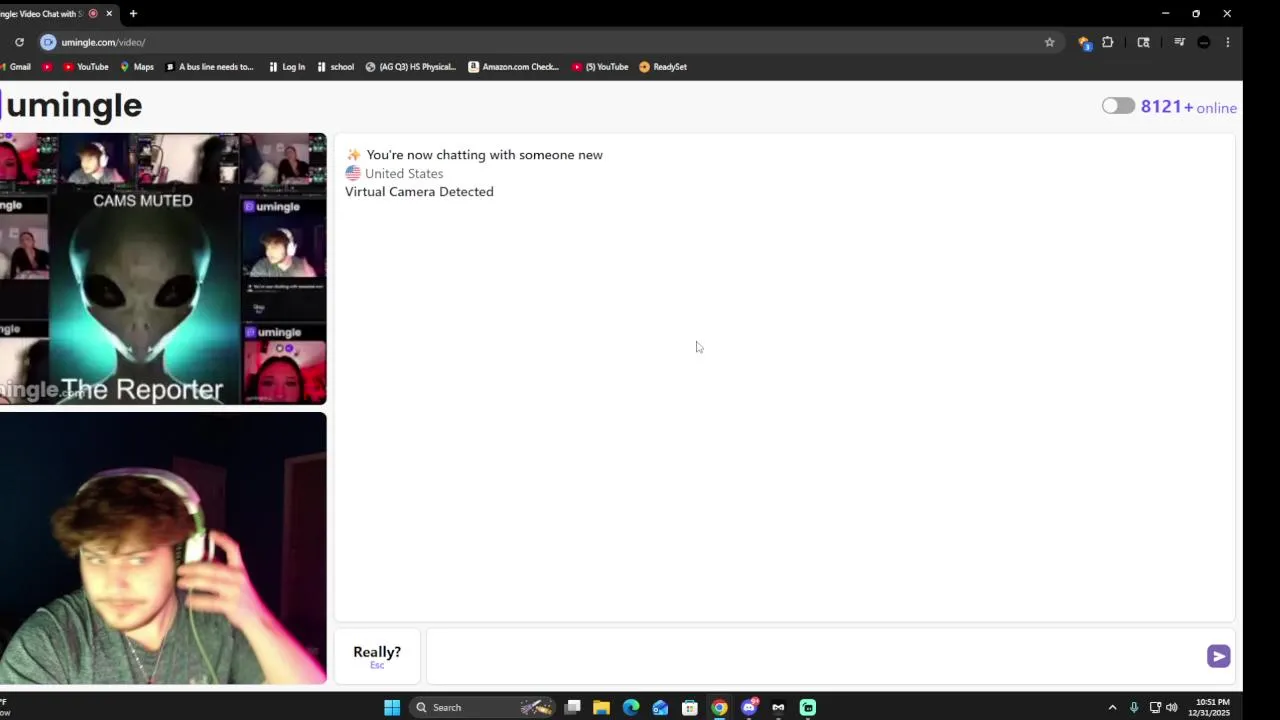The height and width of the screenshot is (720, 1280).
Task: Reload the page with the refresh icon
Action: tap(19, 42)
